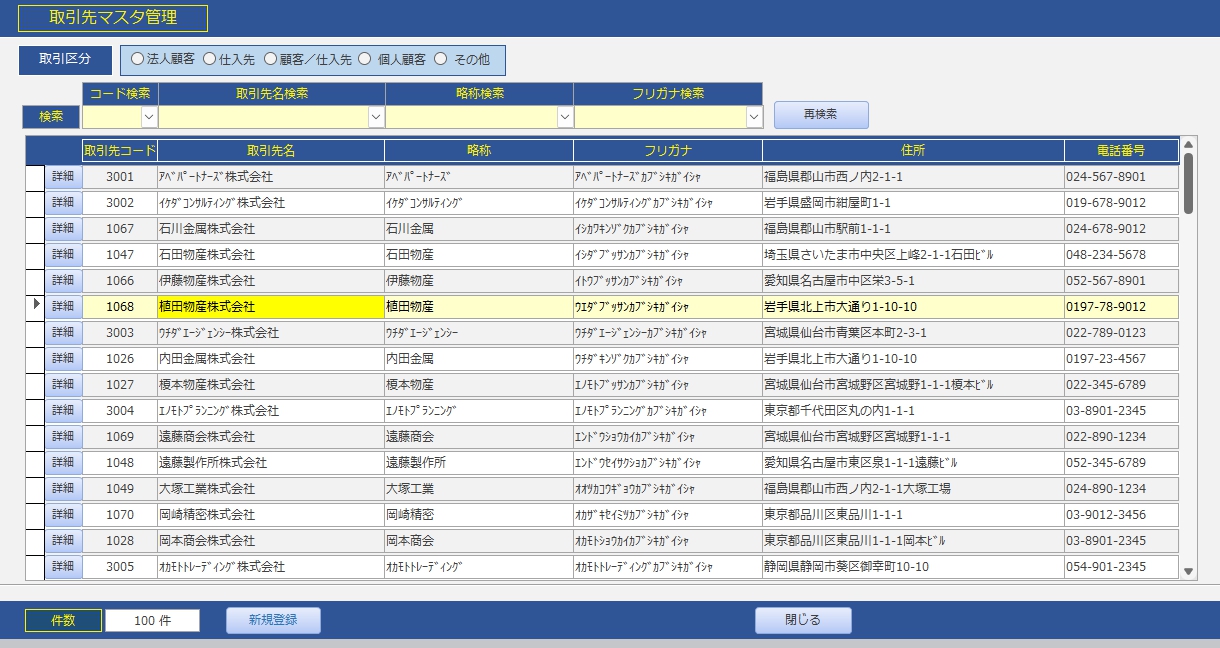This screenshot has height=648, width=1220.
Task: Open 詳細 for customer code 3001
Action: coord(63,177)
